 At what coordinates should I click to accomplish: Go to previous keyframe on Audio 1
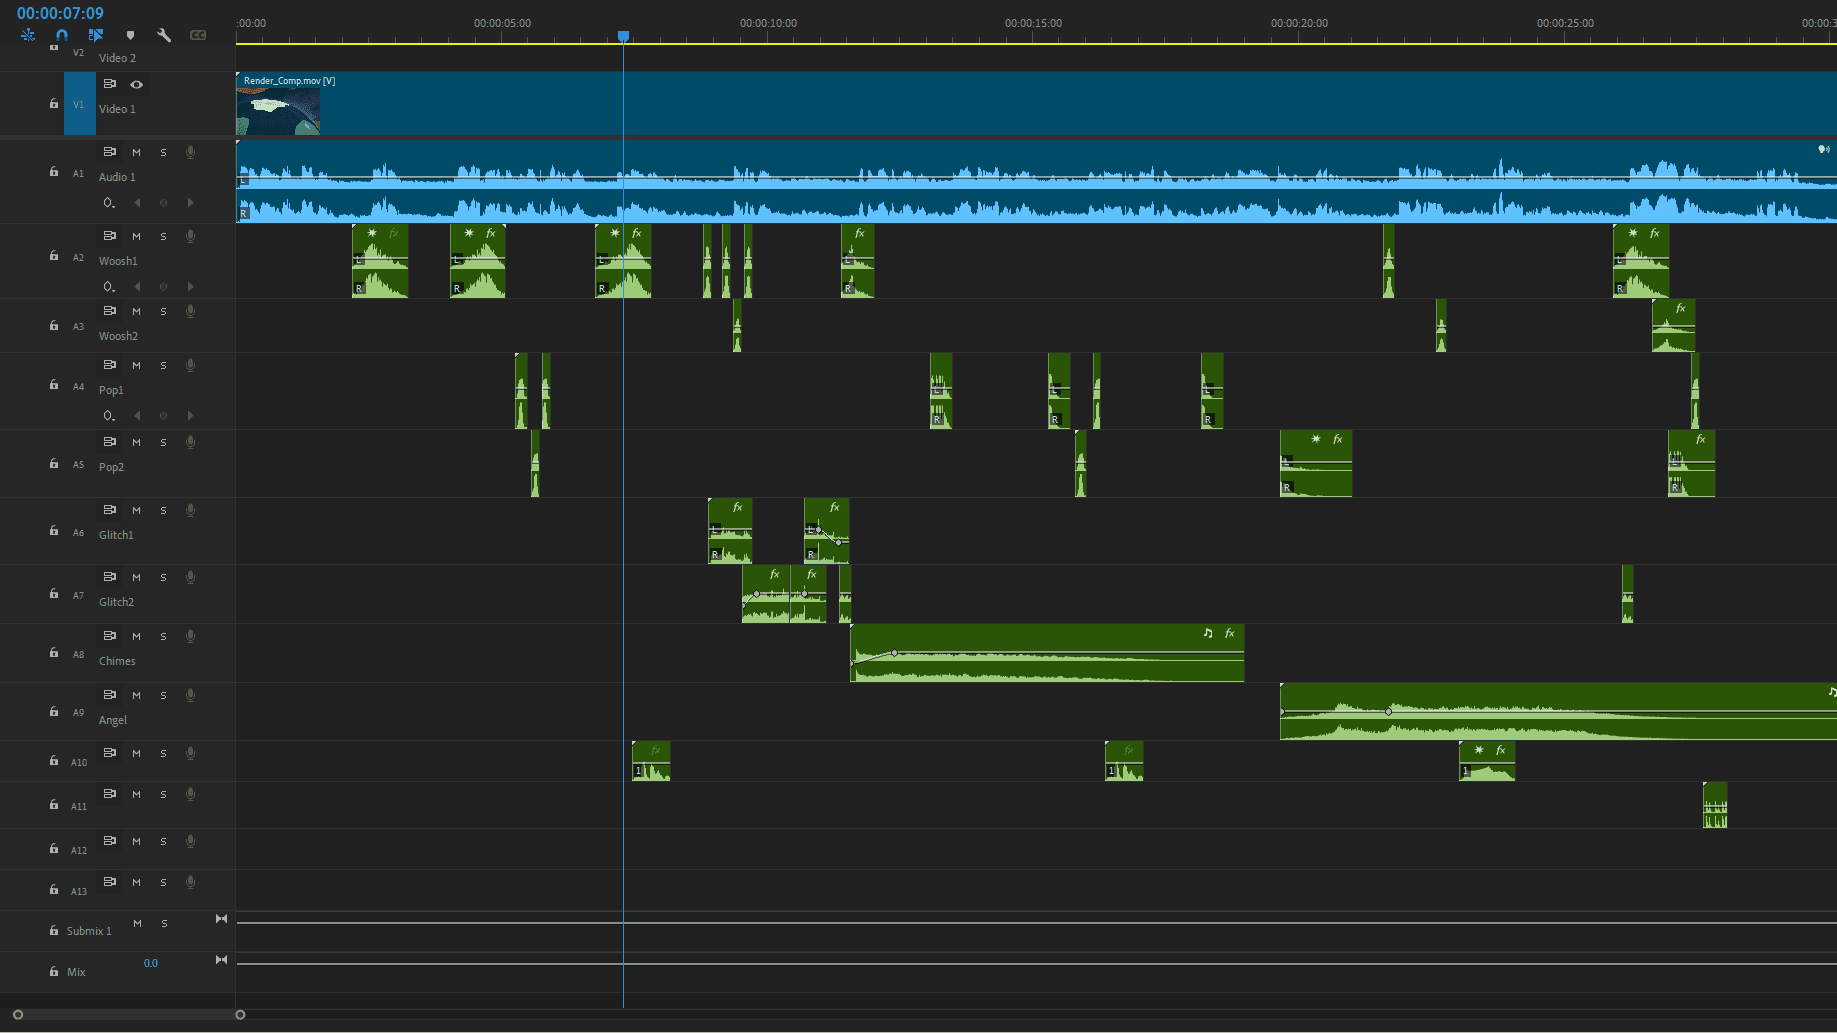pyautogui.click(x=137, y=203)
